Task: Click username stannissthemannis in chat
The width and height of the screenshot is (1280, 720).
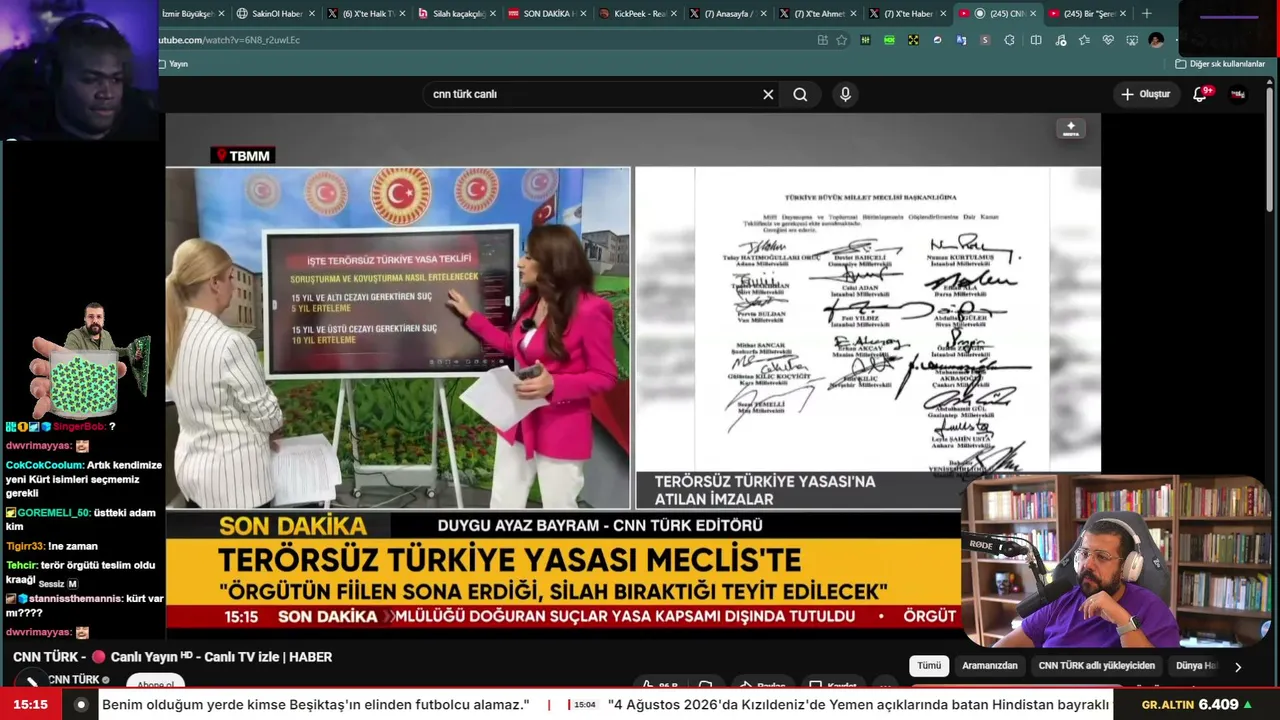Action: click(74, 598)
